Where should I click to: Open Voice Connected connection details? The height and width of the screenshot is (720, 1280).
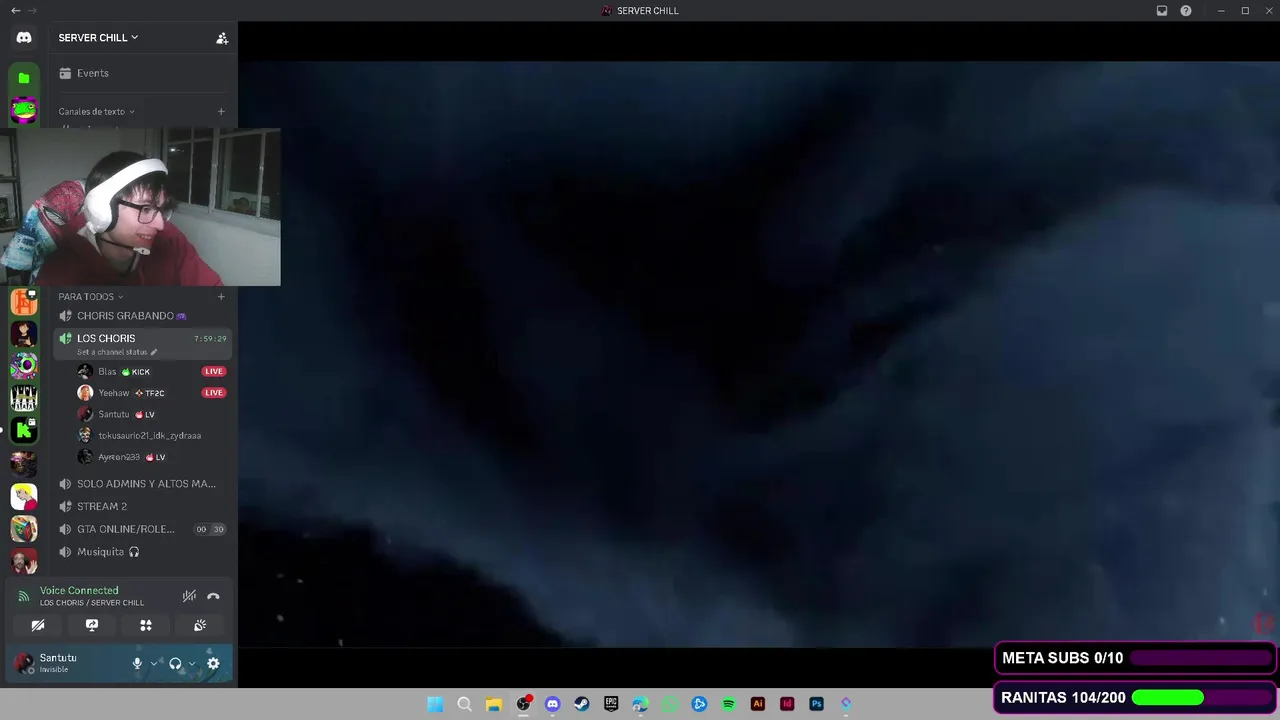coord(79,591)
